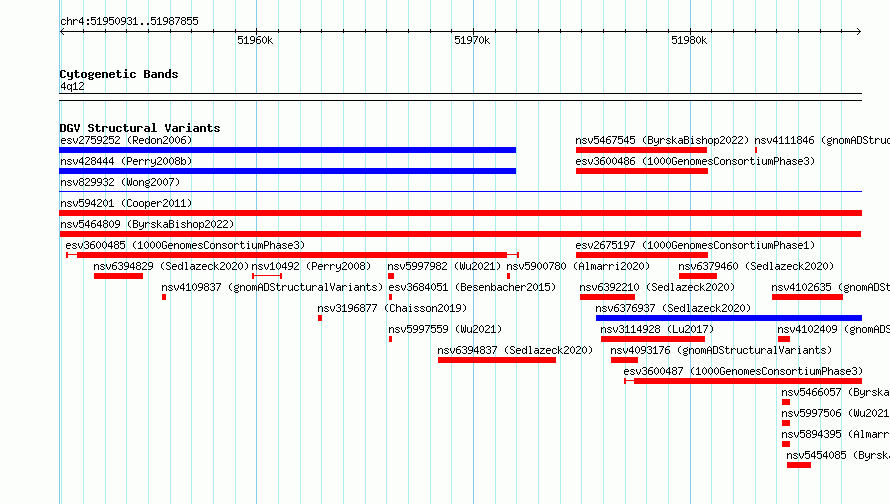Click nsv5997506 (Wu2021) label
Screen dimensions: 890x504
coord(836,413)
